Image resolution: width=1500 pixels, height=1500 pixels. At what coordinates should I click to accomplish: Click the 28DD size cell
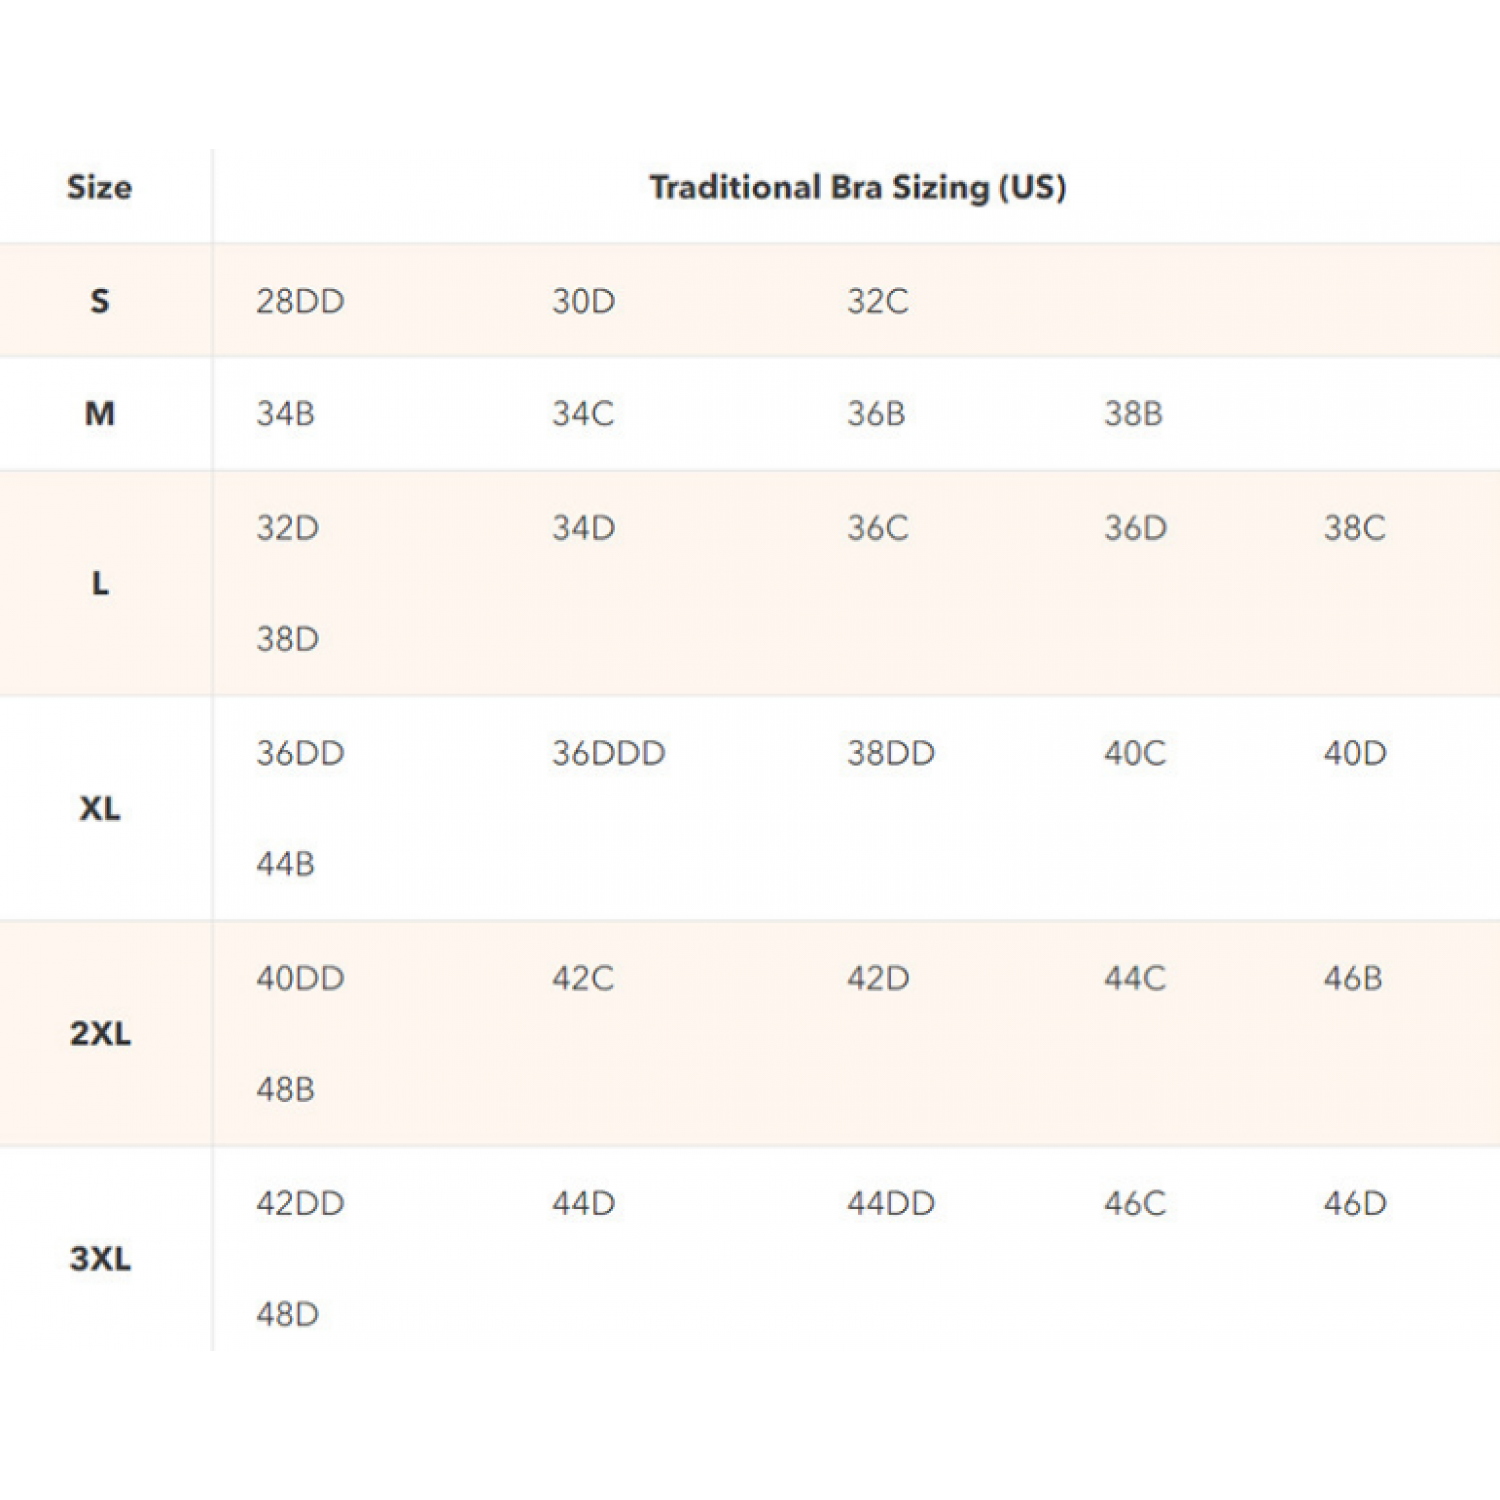300,301
